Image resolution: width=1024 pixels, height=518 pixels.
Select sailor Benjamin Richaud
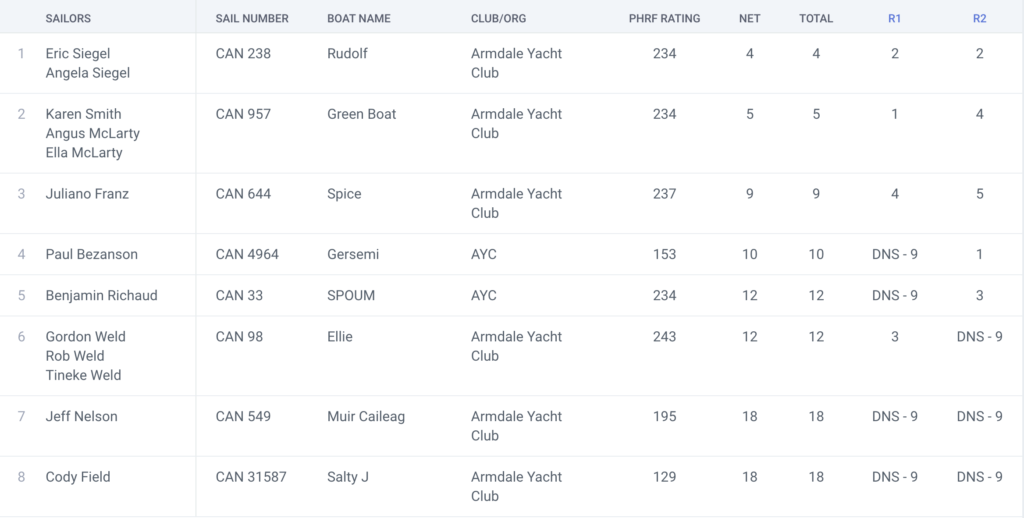[x=101, y=296]
